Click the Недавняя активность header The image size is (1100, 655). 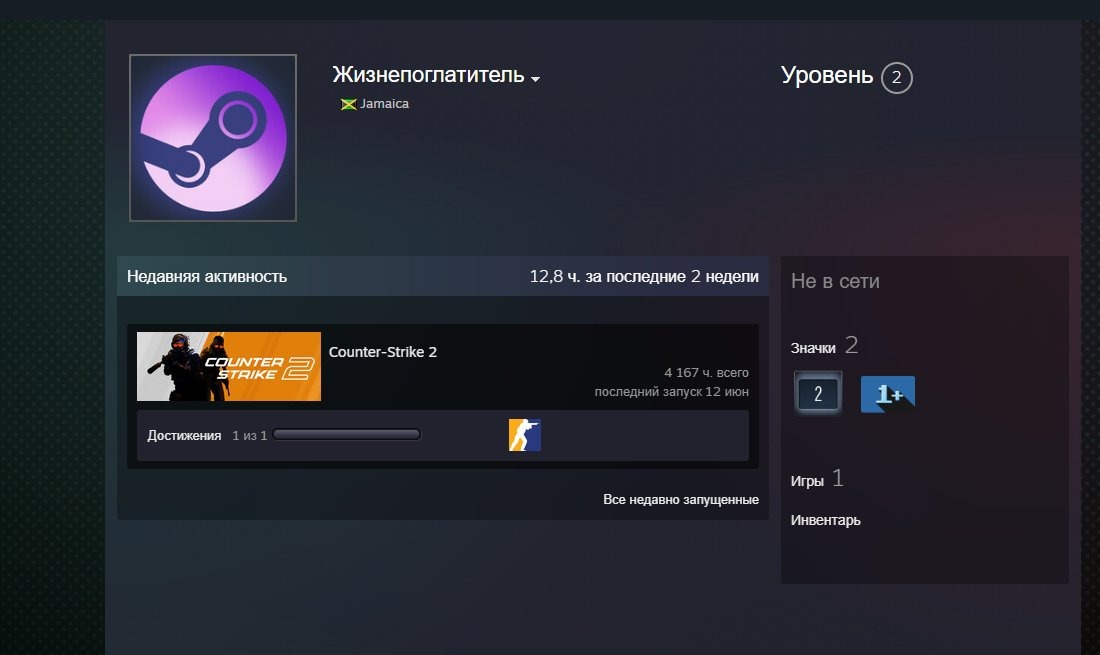click(x=207, y=276)
